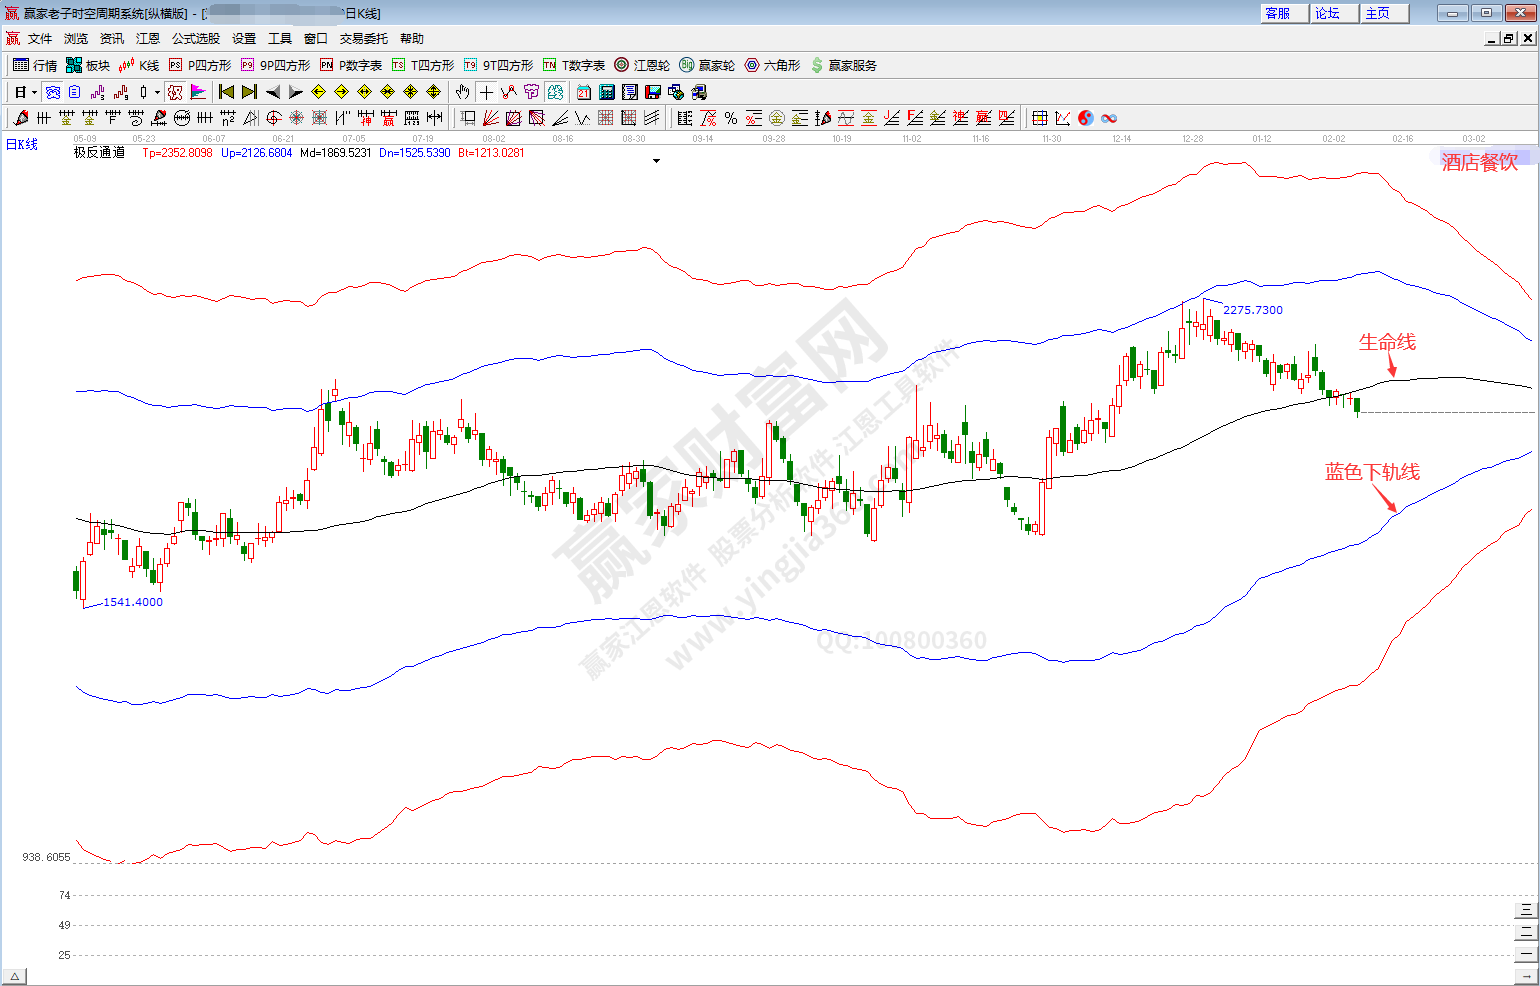Expand the period dropdown arrow beside 日 icon
This screenshot has width=1540, height=986.
click(x=34, y=92)
